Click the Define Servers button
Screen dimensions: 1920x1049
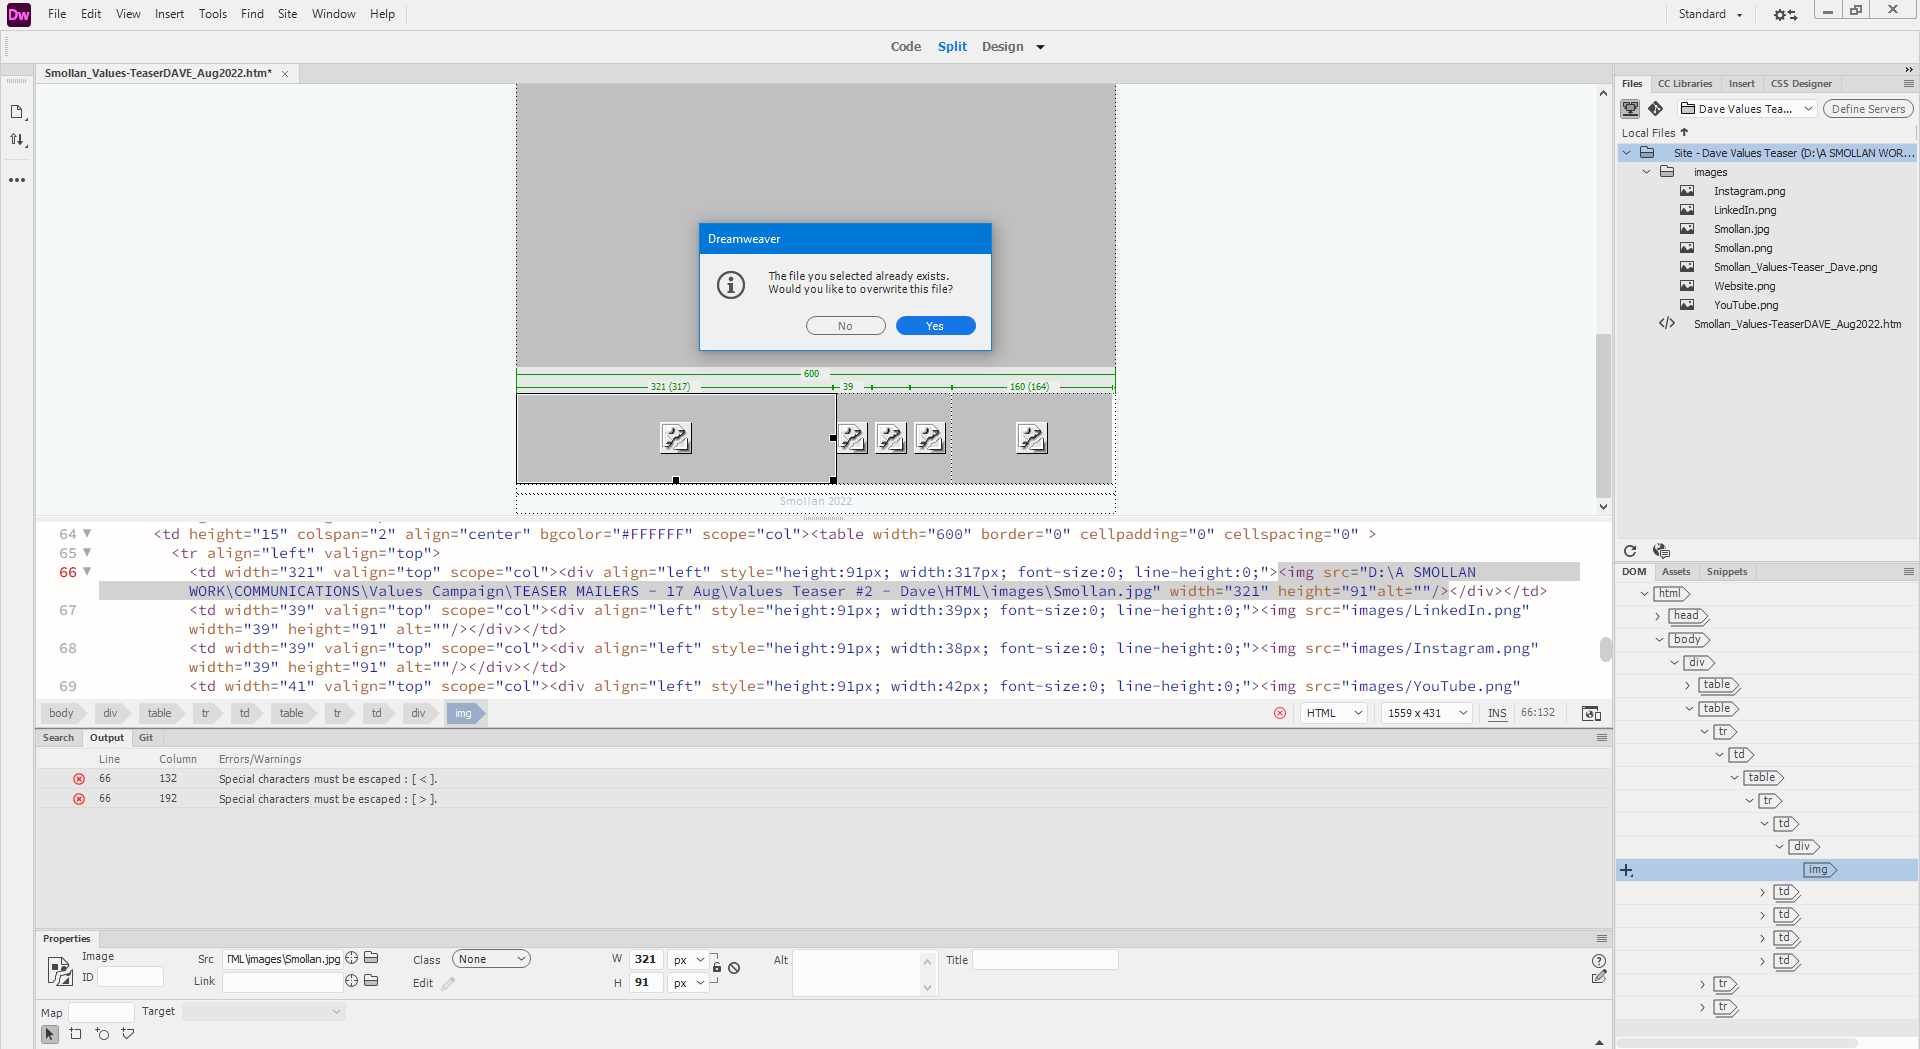(x=1868, y=108)
